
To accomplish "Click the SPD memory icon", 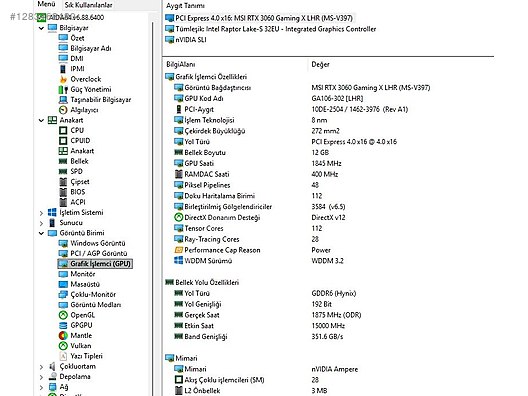I will coord(63,171).
